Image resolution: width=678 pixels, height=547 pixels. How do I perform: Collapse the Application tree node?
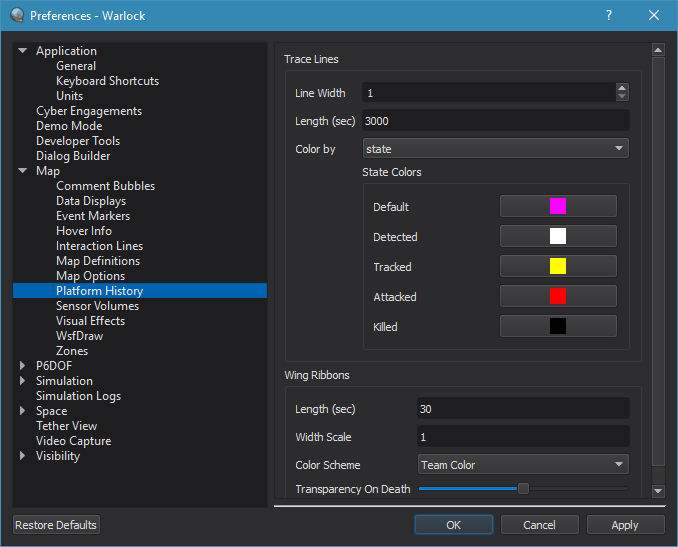(22, 51)
